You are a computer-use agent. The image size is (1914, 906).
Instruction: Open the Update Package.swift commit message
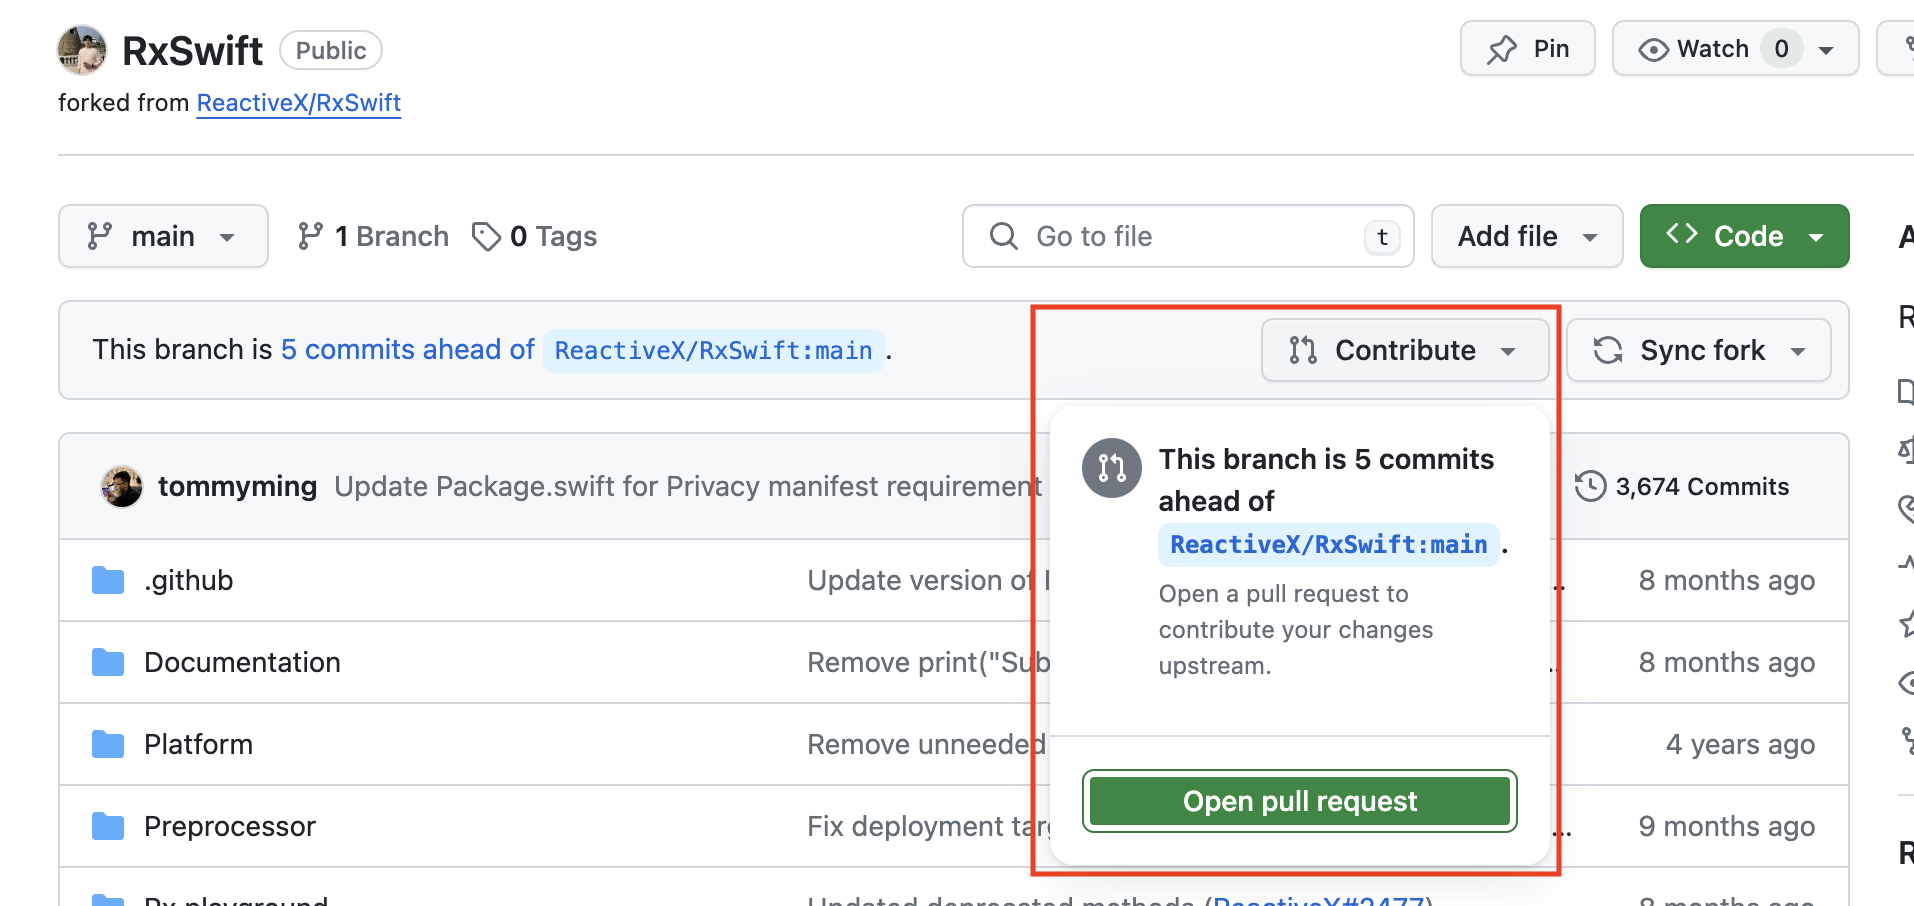click(688, 486)
